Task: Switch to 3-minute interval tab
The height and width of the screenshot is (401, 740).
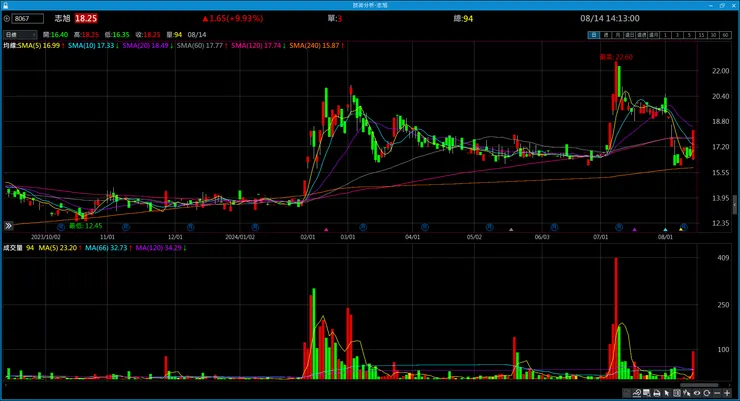Action: (677, 35)
